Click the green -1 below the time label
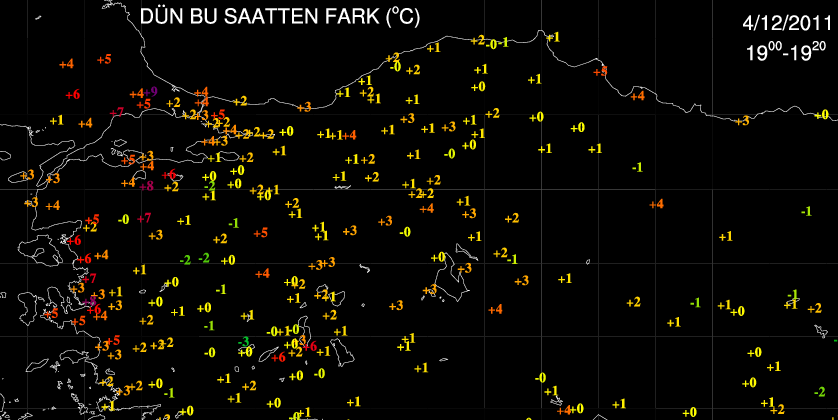The image size is (838, 420). pos(636,167)
